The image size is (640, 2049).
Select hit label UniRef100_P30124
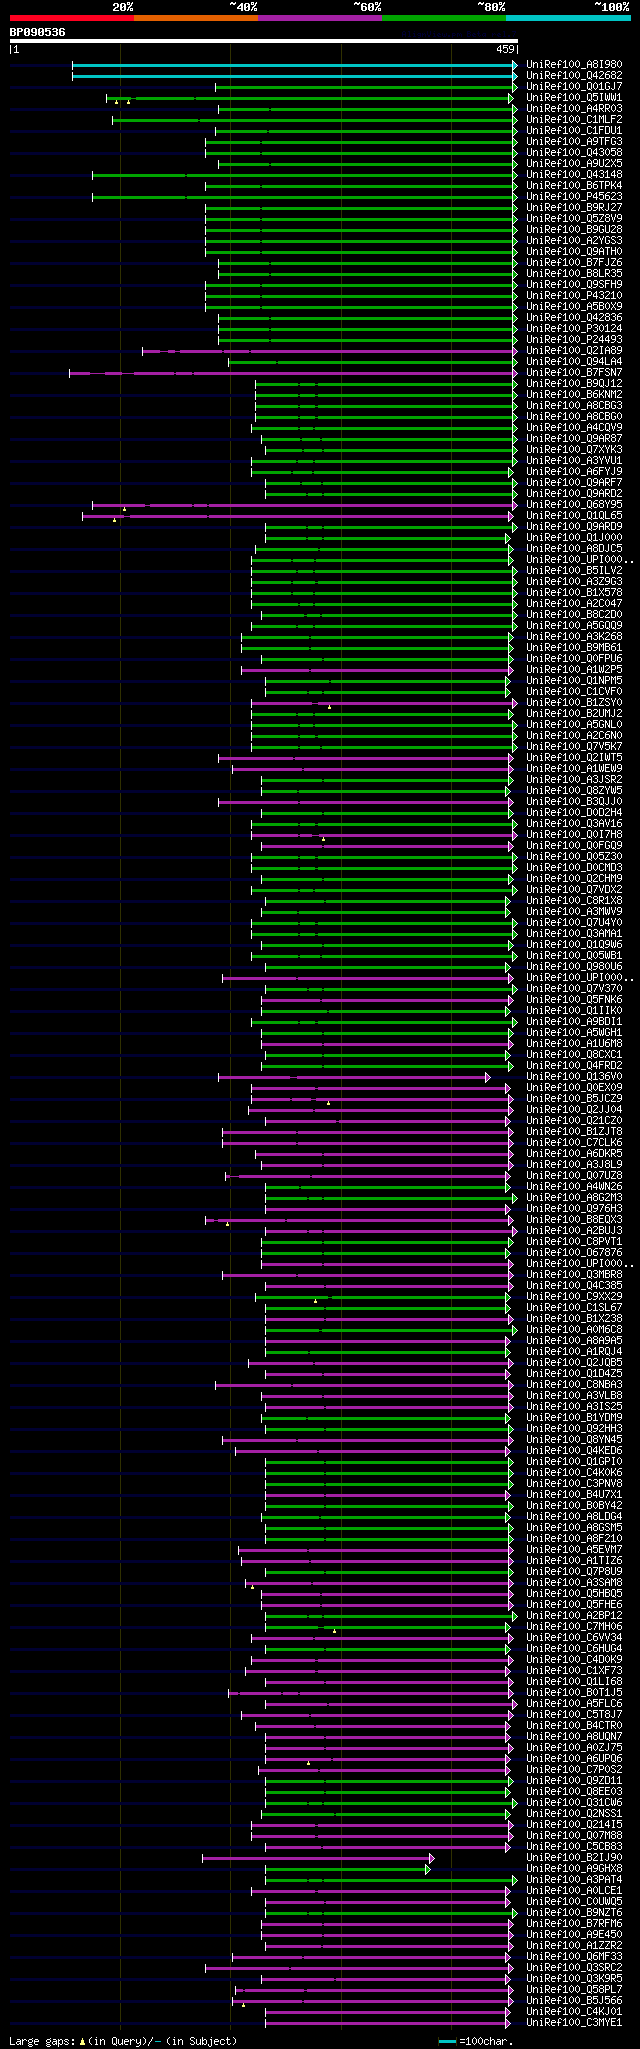(574, 328)
